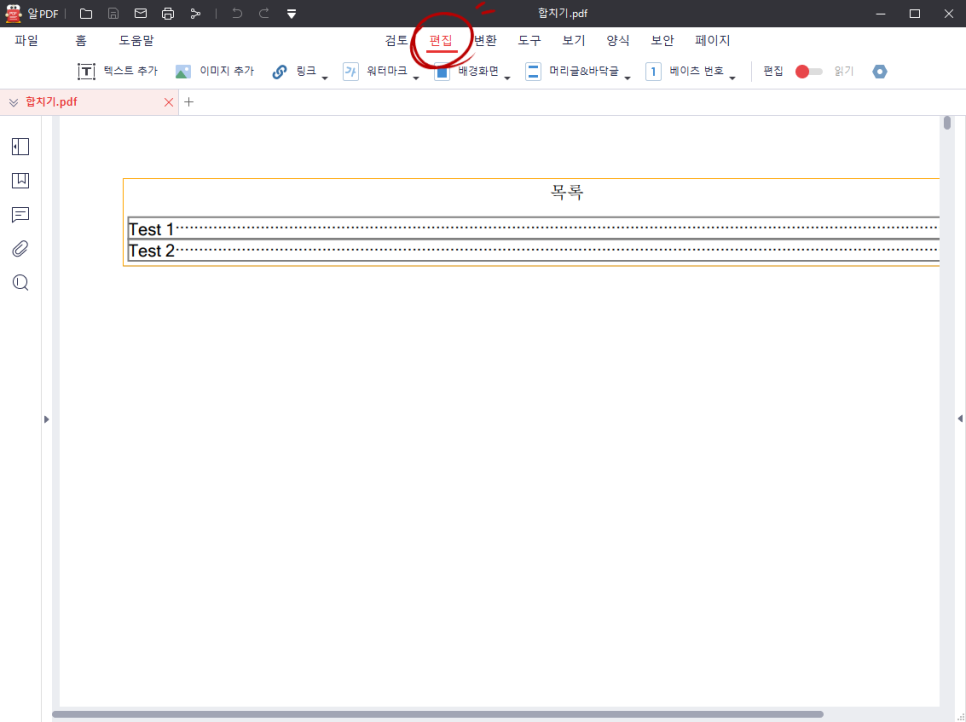Open the 홈 tab
966x722 pixels.
point(81,41)
